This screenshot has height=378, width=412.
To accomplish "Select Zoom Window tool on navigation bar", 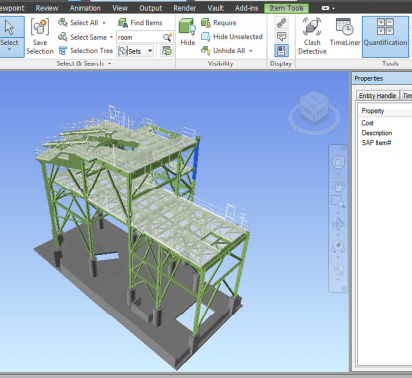I will (x=338, y=202).
